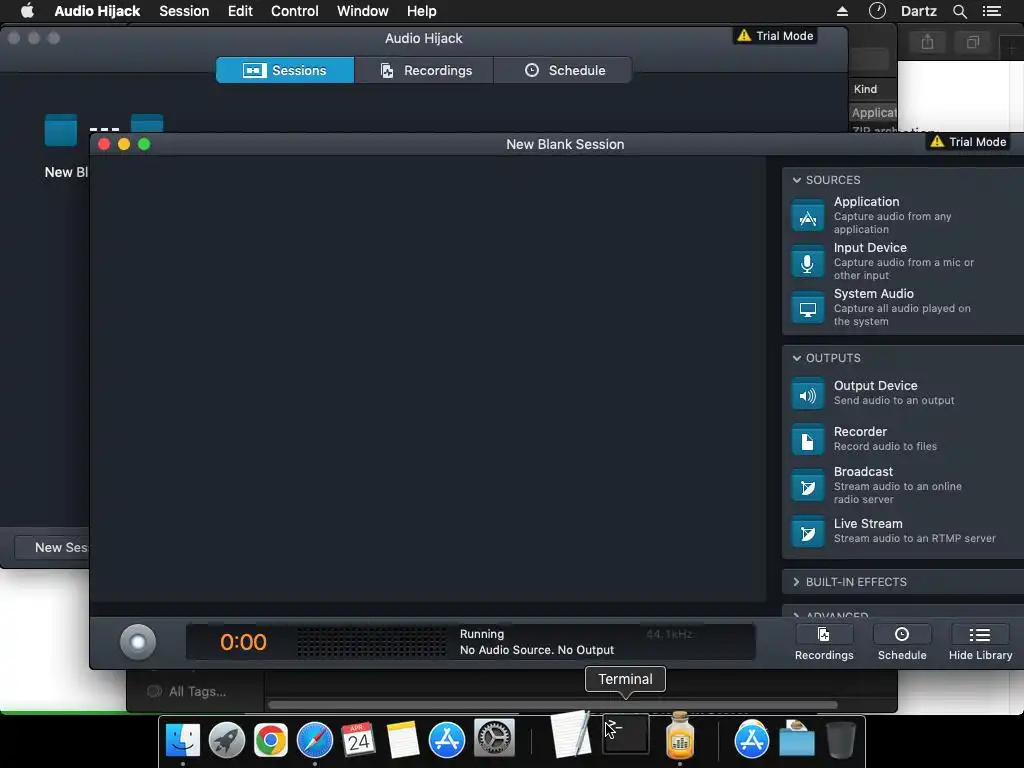
Task: Open the Session menu
Action: pos(184,11)
